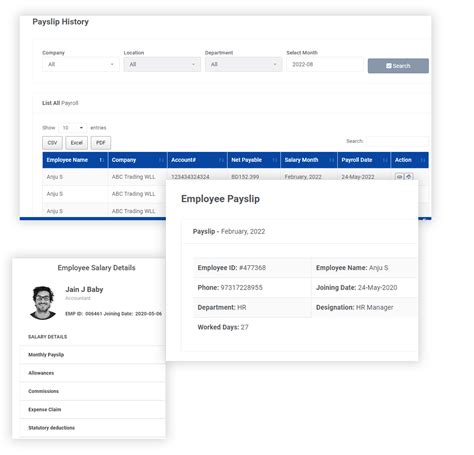Viewport: 474px width, 455px height.
Task: Open the Show entries count dropdown
Action: pyautogui.click(x=73, y=128)
